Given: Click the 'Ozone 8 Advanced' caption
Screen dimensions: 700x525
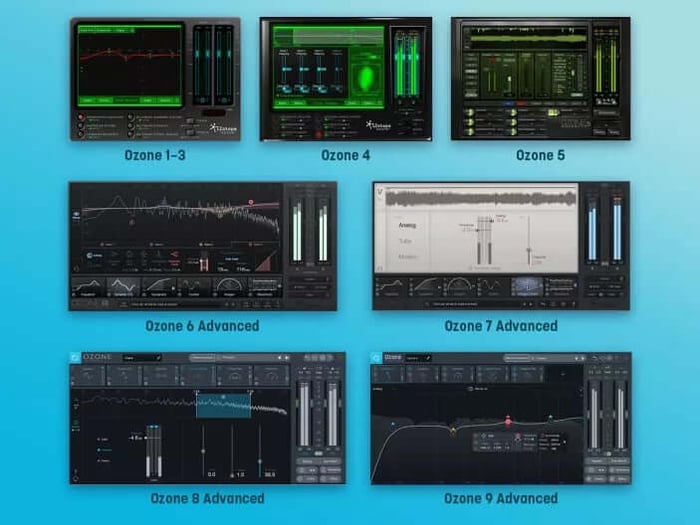Looking at the screenshot, I should point(207,498).
